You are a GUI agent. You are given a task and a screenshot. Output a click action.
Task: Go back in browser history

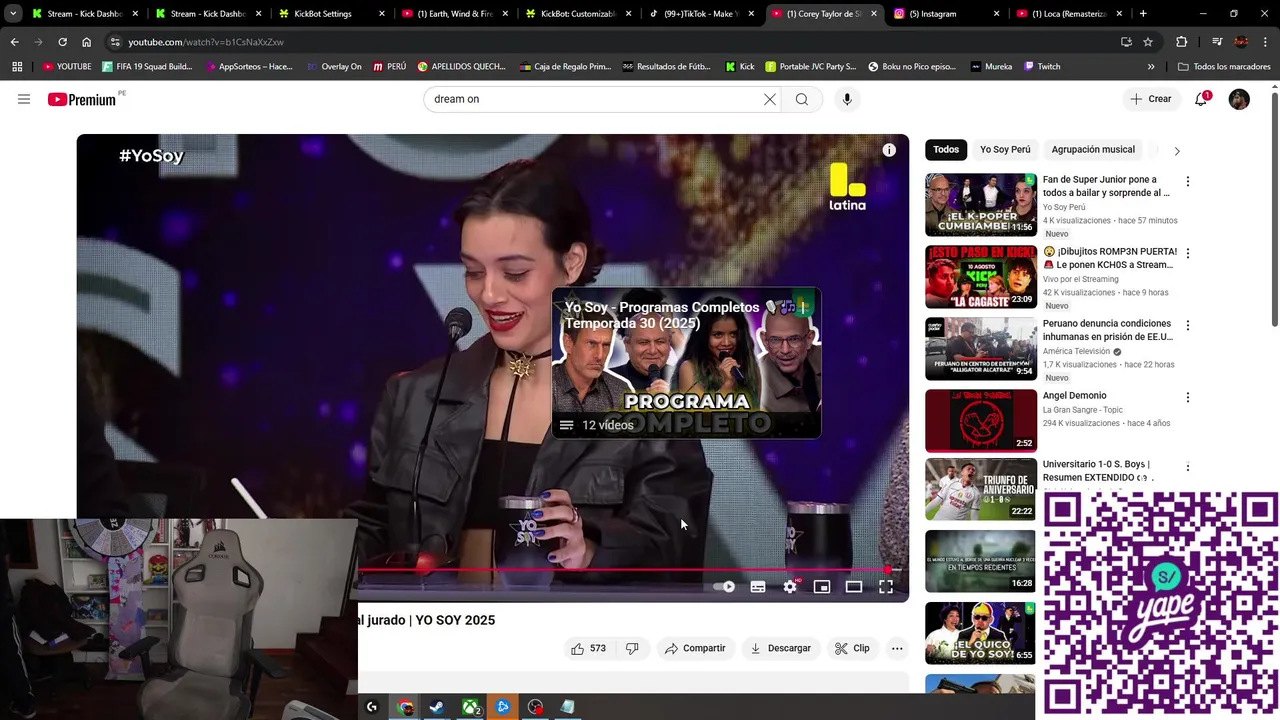pyautogui.click(x=14, y=42)
